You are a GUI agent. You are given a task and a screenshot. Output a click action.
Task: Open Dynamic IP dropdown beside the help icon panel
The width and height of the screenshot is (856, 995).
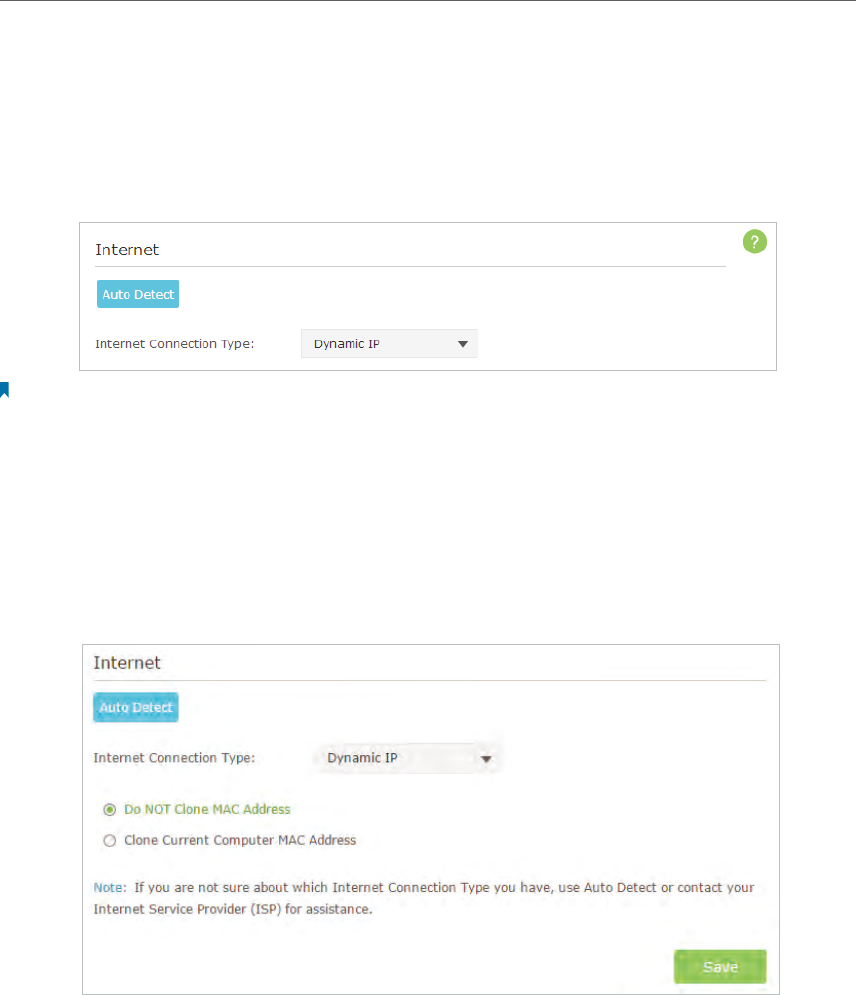(389, 343)
